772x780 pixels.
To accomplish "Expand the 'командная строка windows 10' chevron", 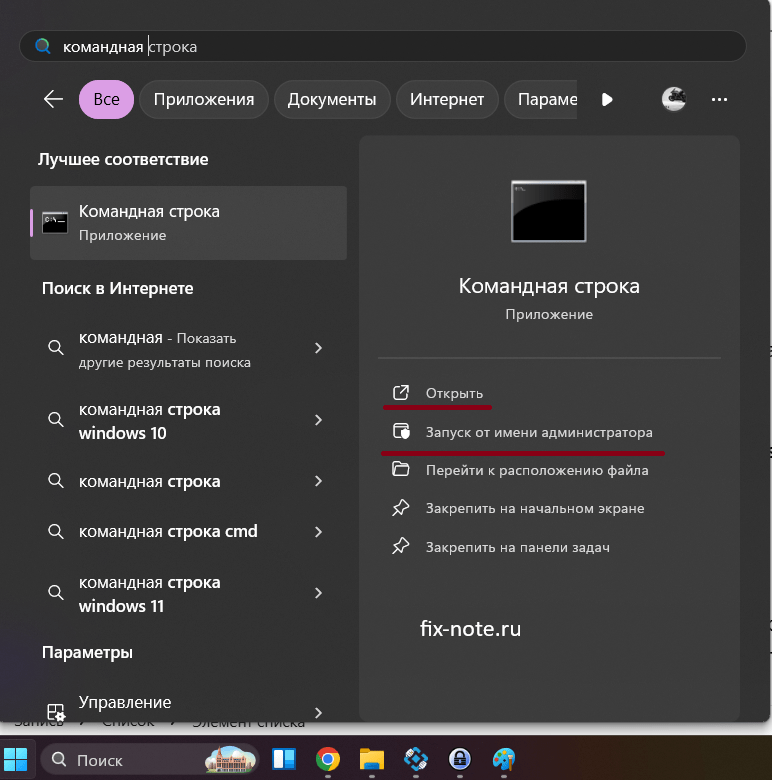I will click(x=318, y=420).
